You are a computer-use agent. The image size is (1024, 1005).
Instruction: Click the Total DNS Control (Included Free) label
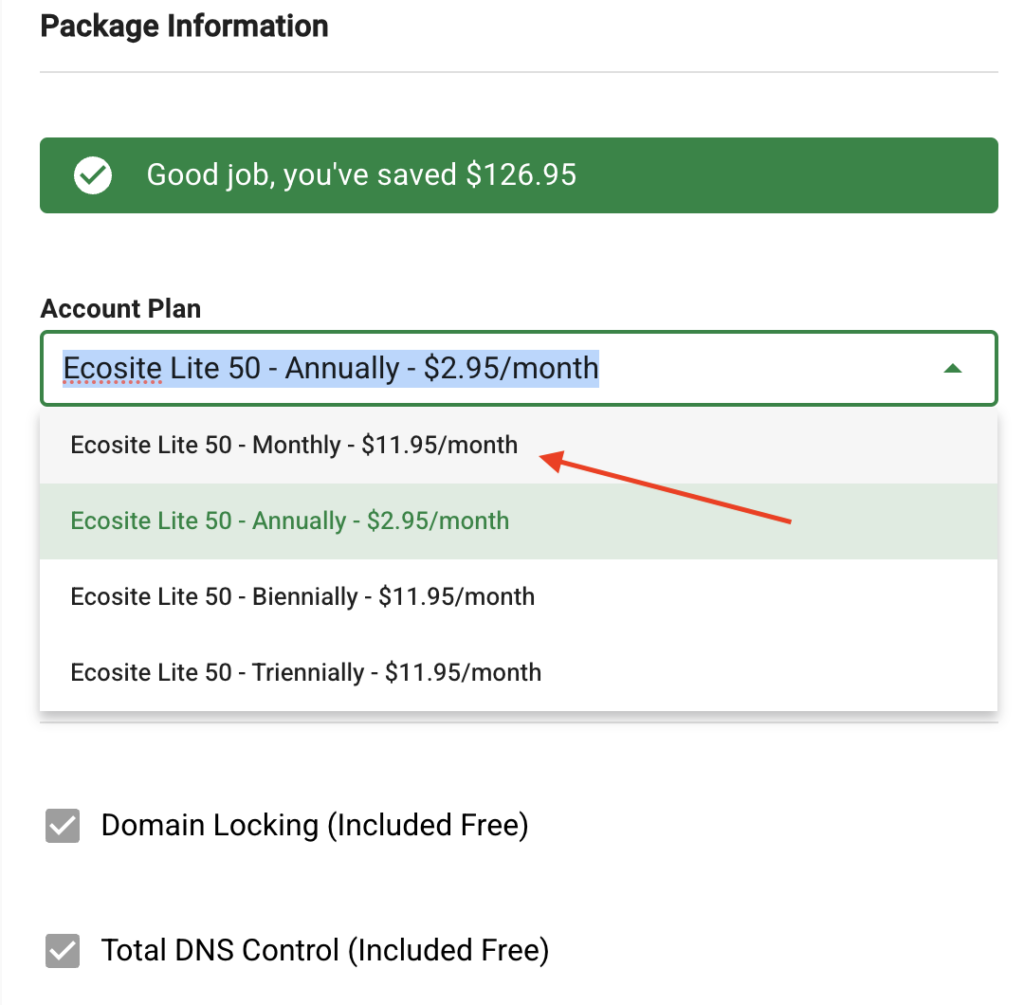[x=325, y=950]
